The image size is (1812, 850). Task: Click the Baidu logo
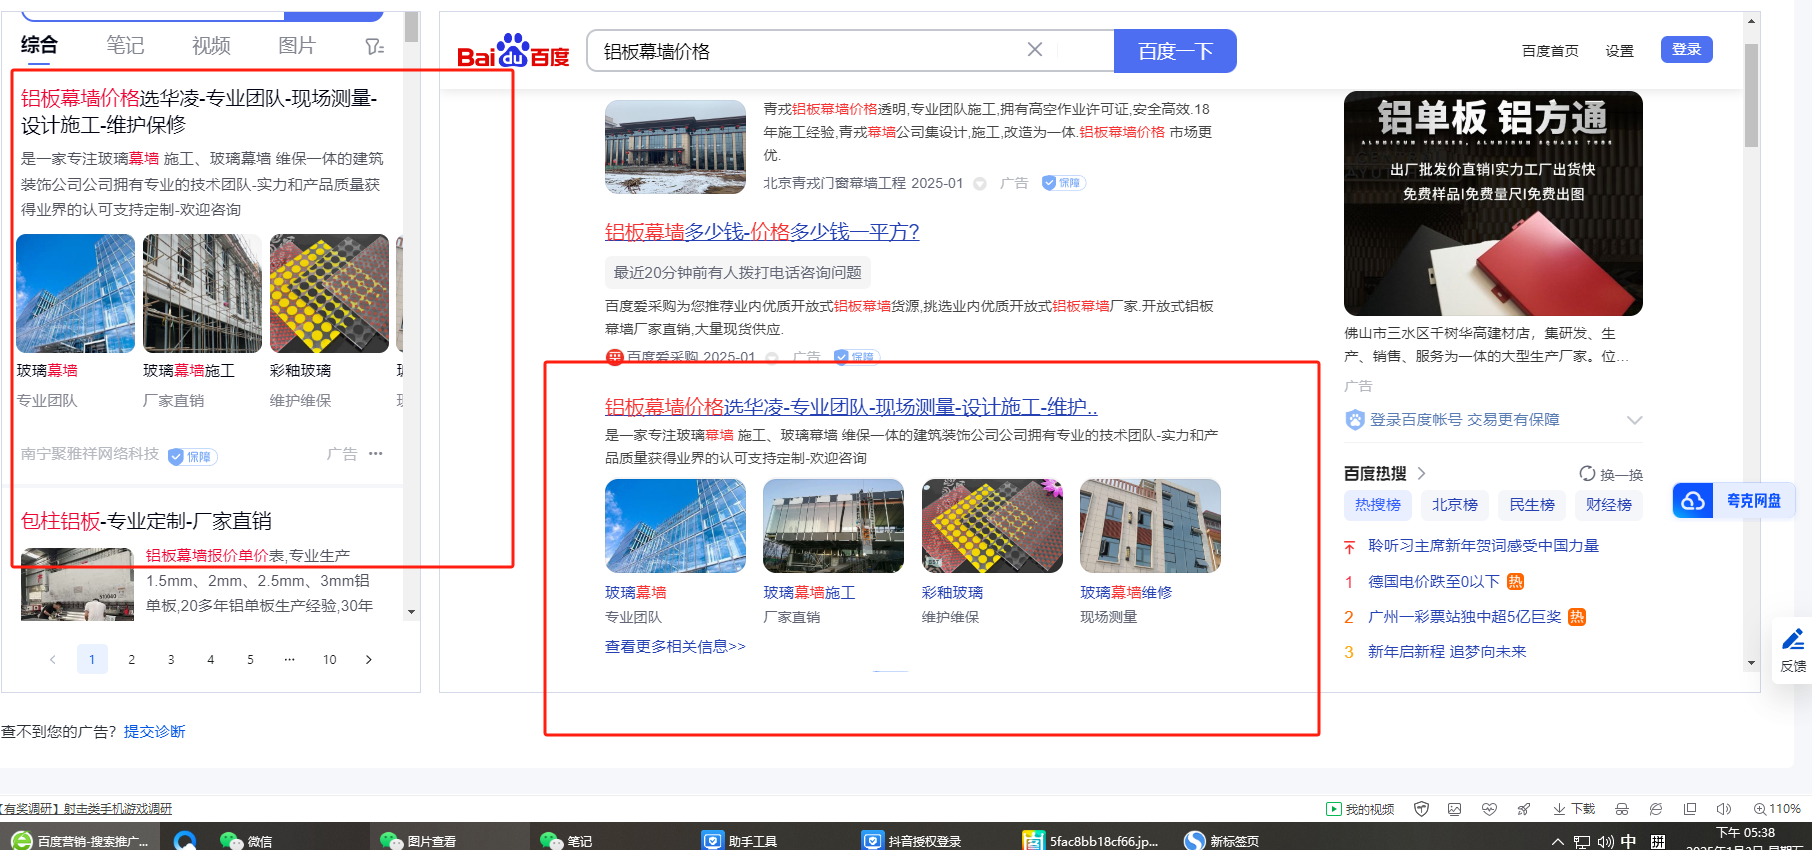[513, 51]
